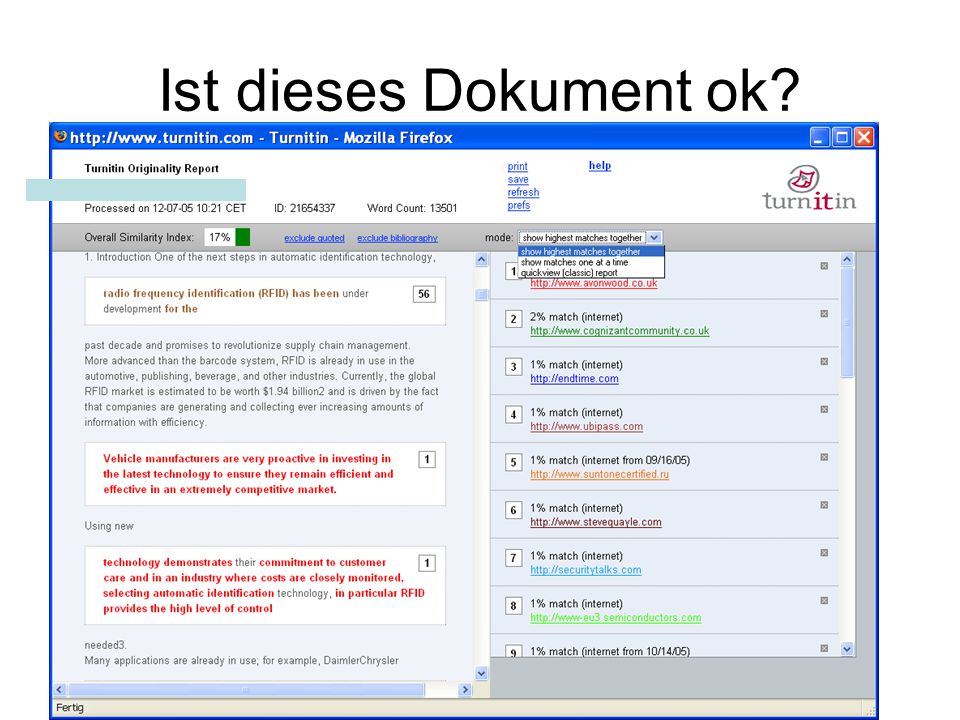Exclude the 10/14/05 internet match with its X icon
Screen dimensions: 960x720
pyautogui.click(x=824, y=648)
